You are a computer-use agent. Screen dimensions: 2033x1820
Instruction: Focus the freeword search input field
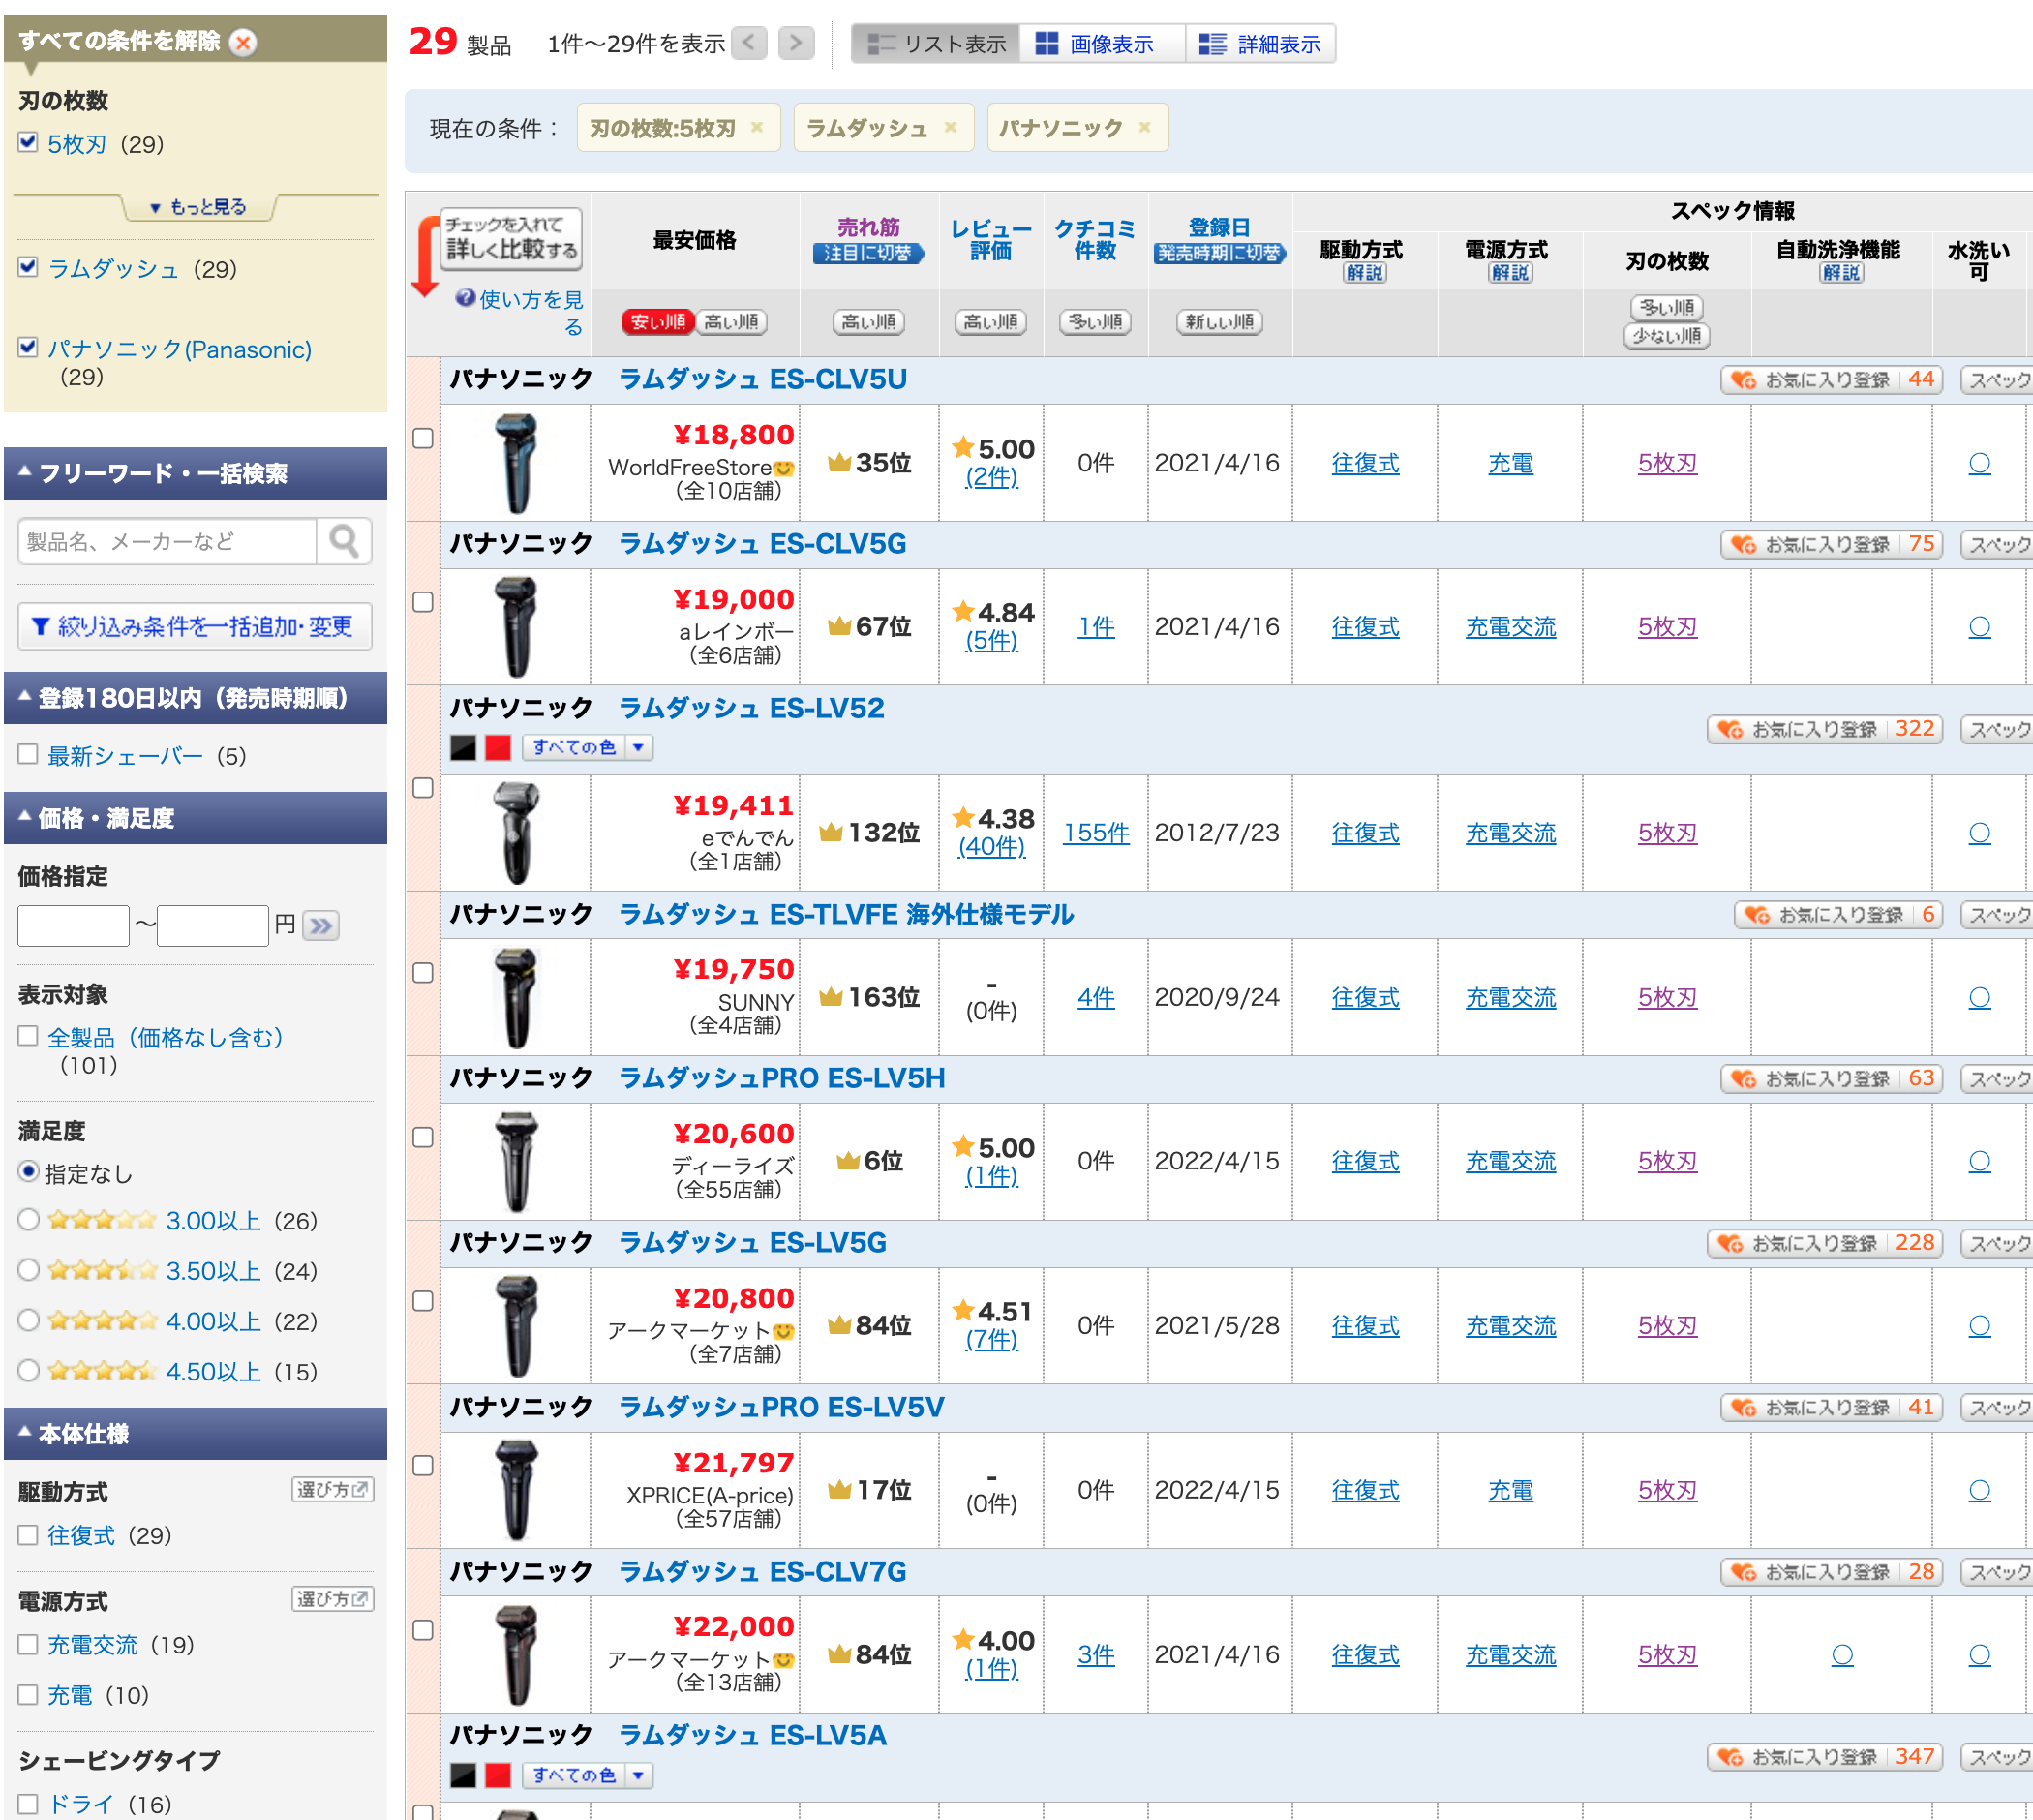tap(167, 541)
